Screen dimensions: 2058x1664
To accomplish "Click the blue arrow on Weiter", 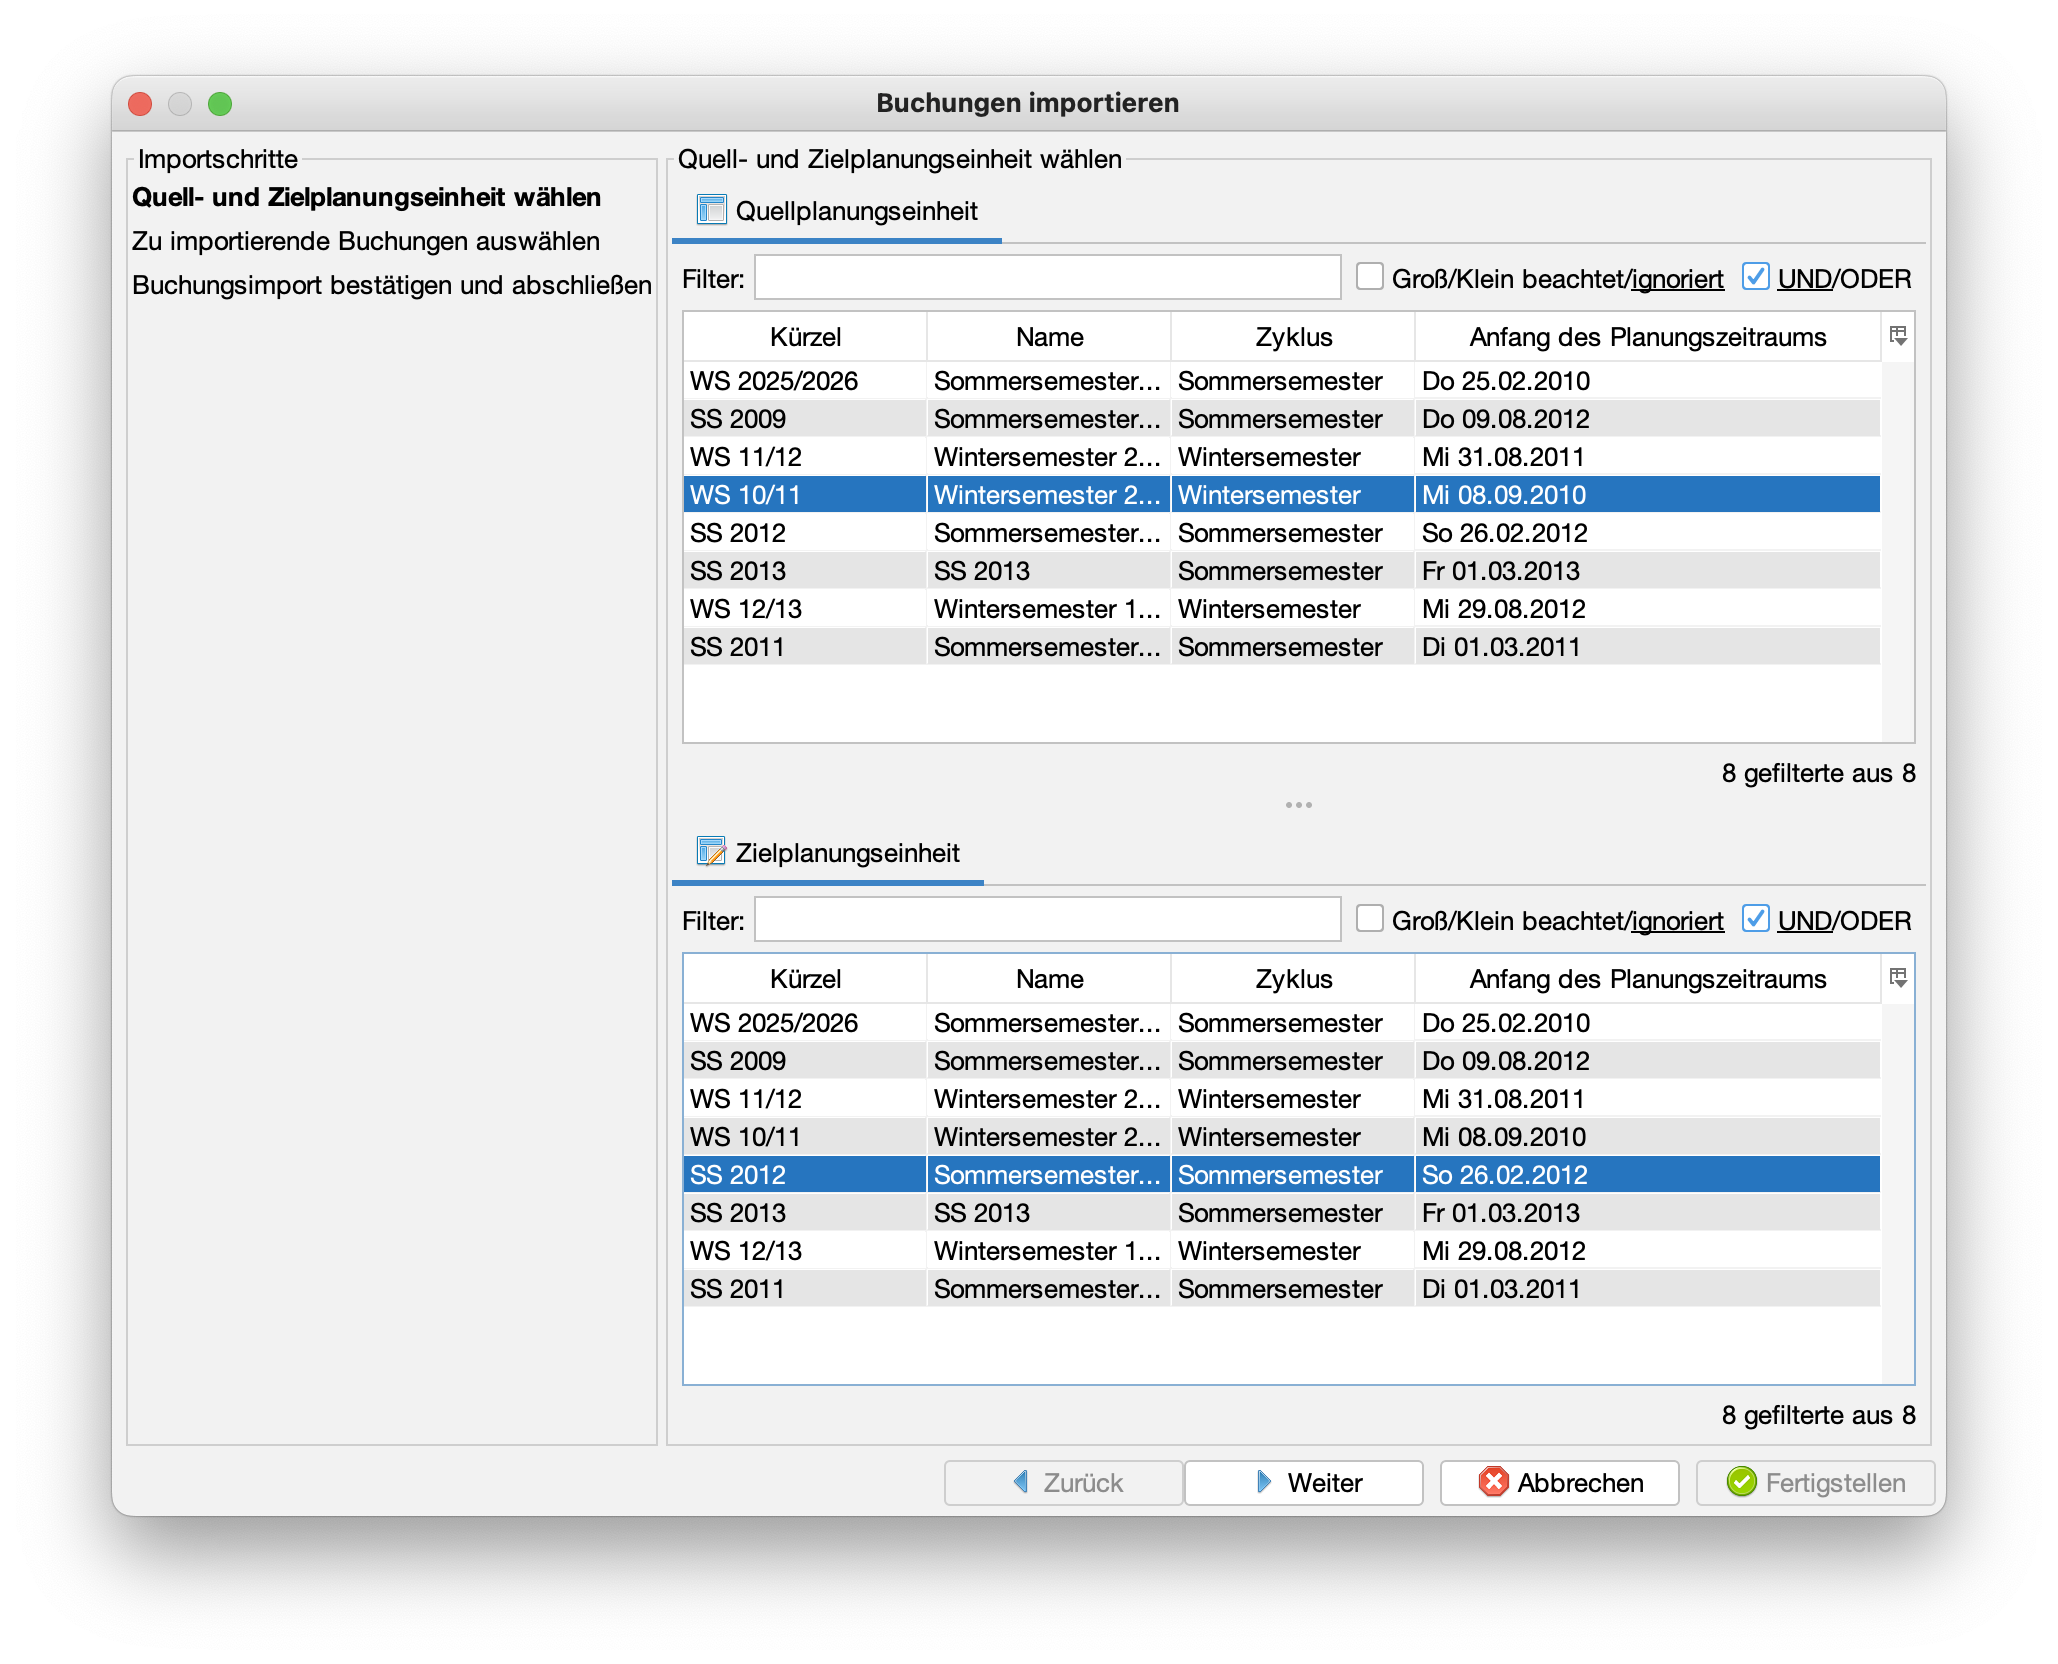I will (1264, 1482).
